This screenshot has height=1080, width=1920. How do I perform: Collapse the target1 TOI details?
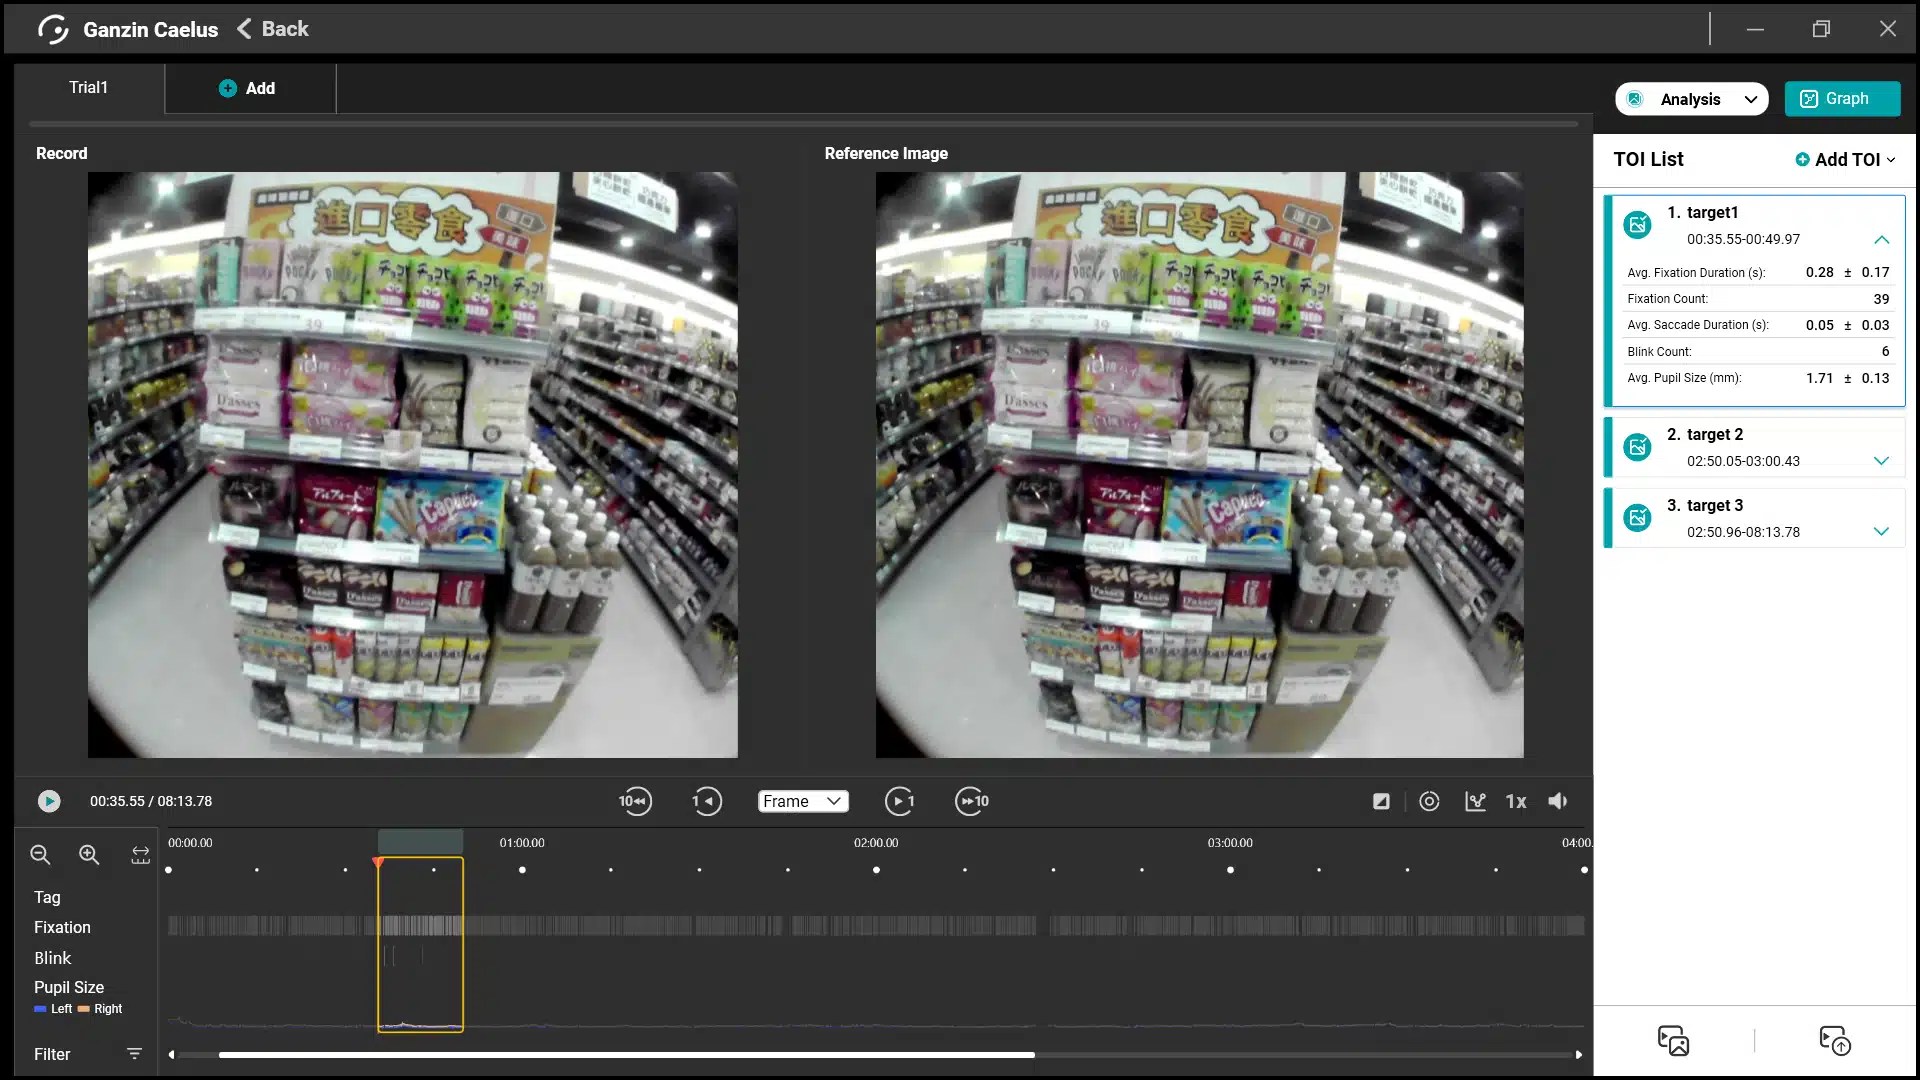click(x=1881, y=240)
